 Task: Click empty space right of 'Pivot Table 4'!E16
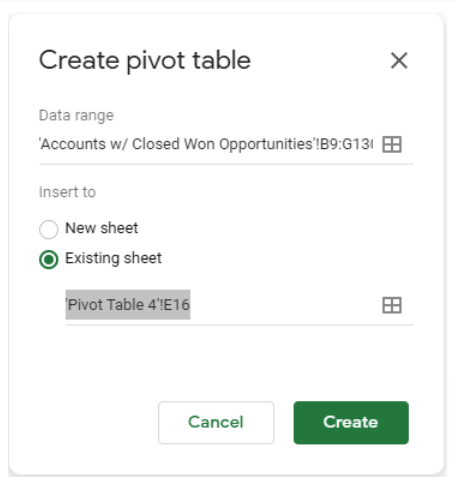[285, 305]
